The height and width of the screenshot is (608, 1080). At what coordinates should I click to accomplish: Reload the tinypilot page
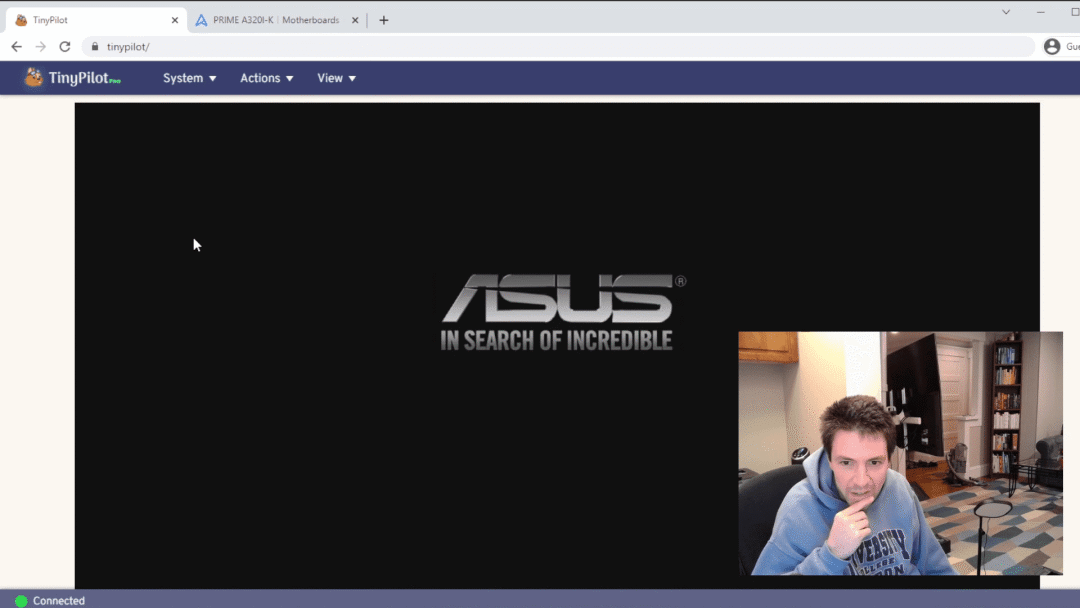click(65, 47)
